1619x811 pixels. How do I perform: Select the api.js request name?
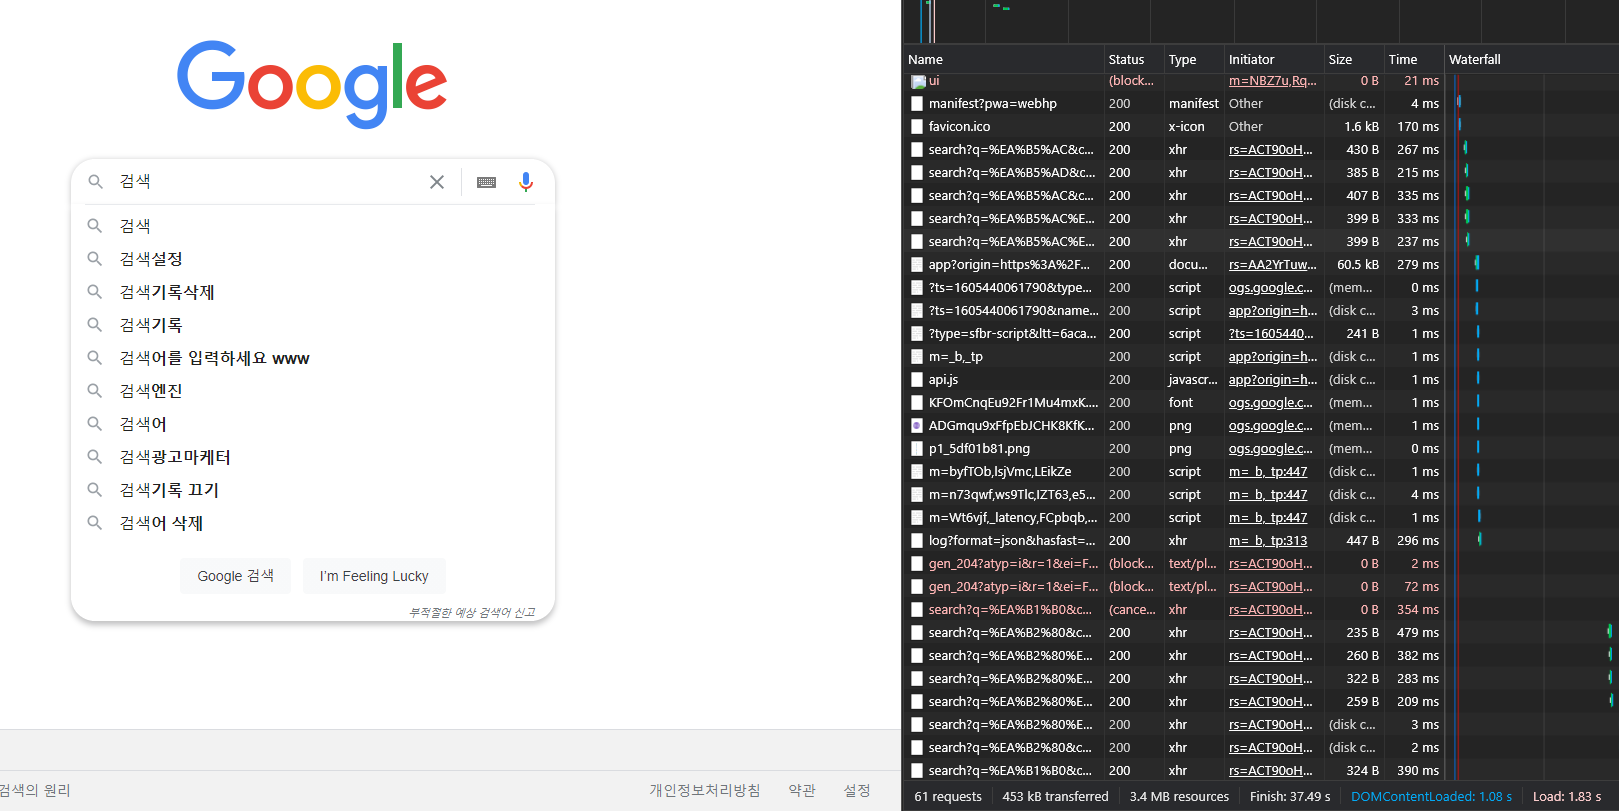coord(943,380)
